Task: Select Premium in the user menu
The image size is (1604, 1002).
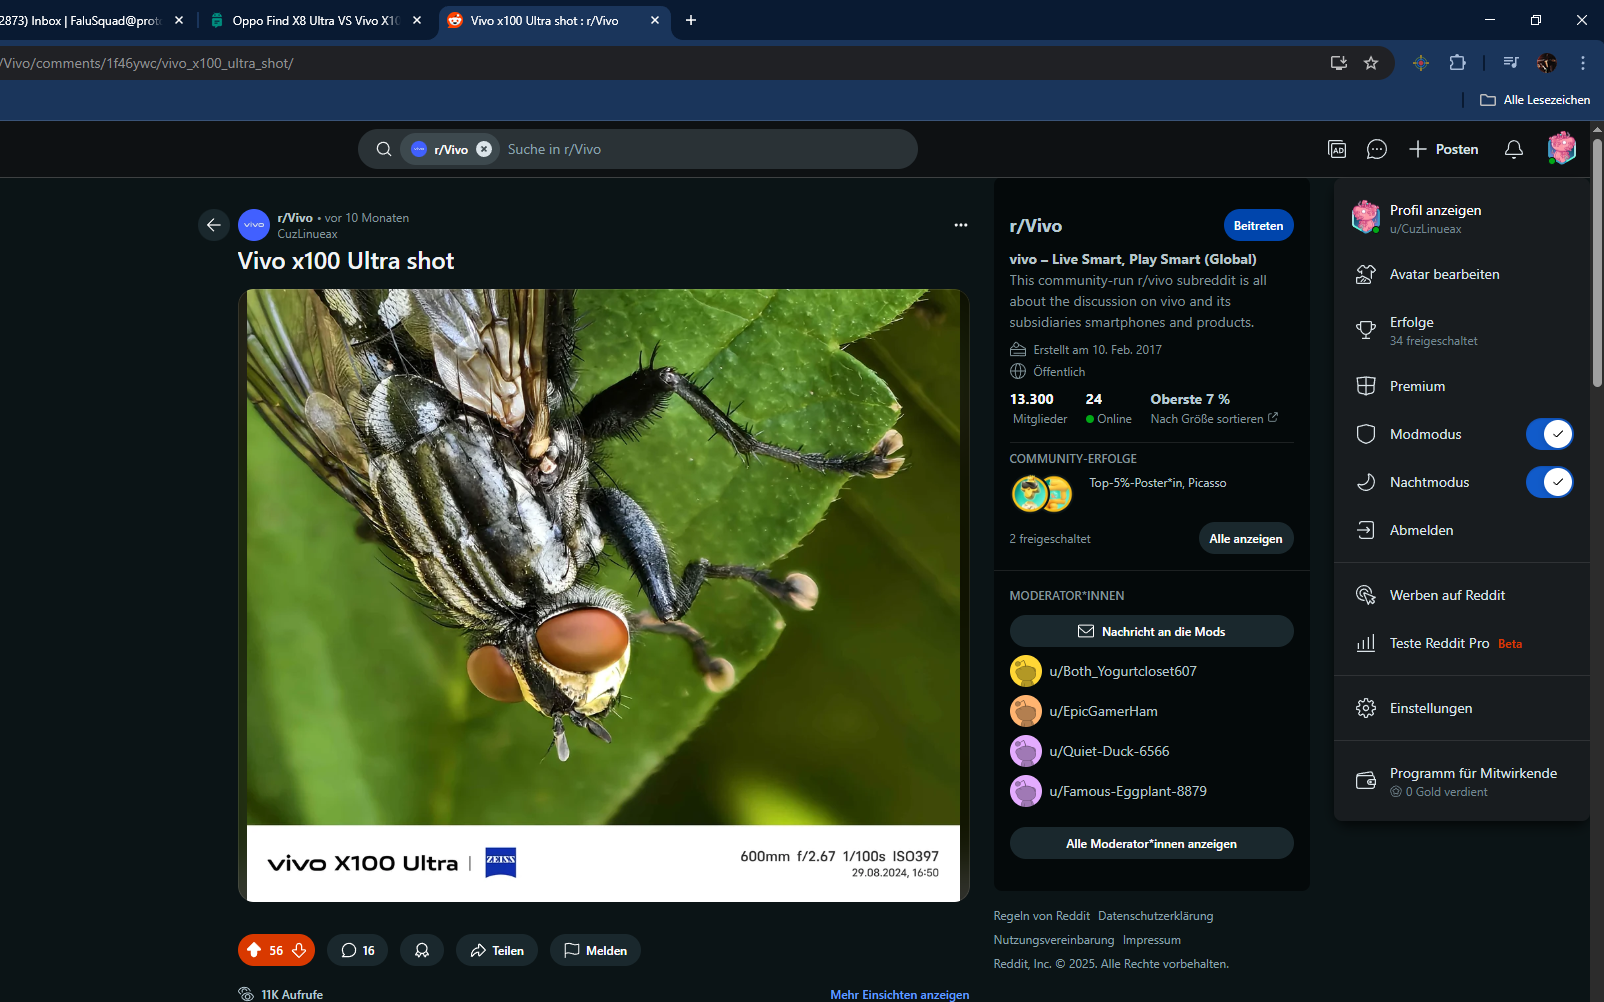Action: click(x=1461, y=386)
